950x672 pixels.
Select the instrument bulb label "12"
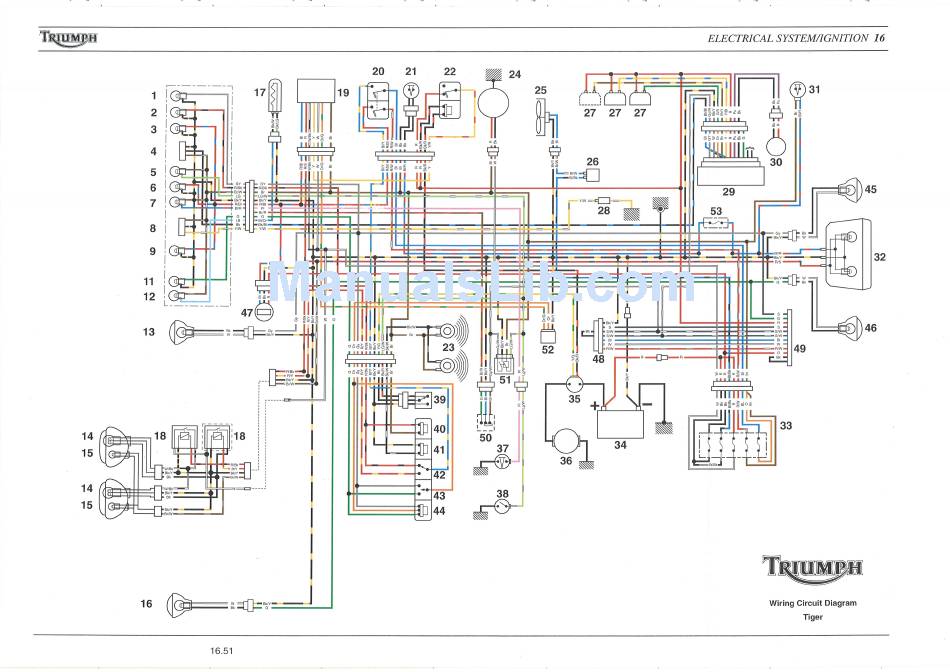(149, 296)
